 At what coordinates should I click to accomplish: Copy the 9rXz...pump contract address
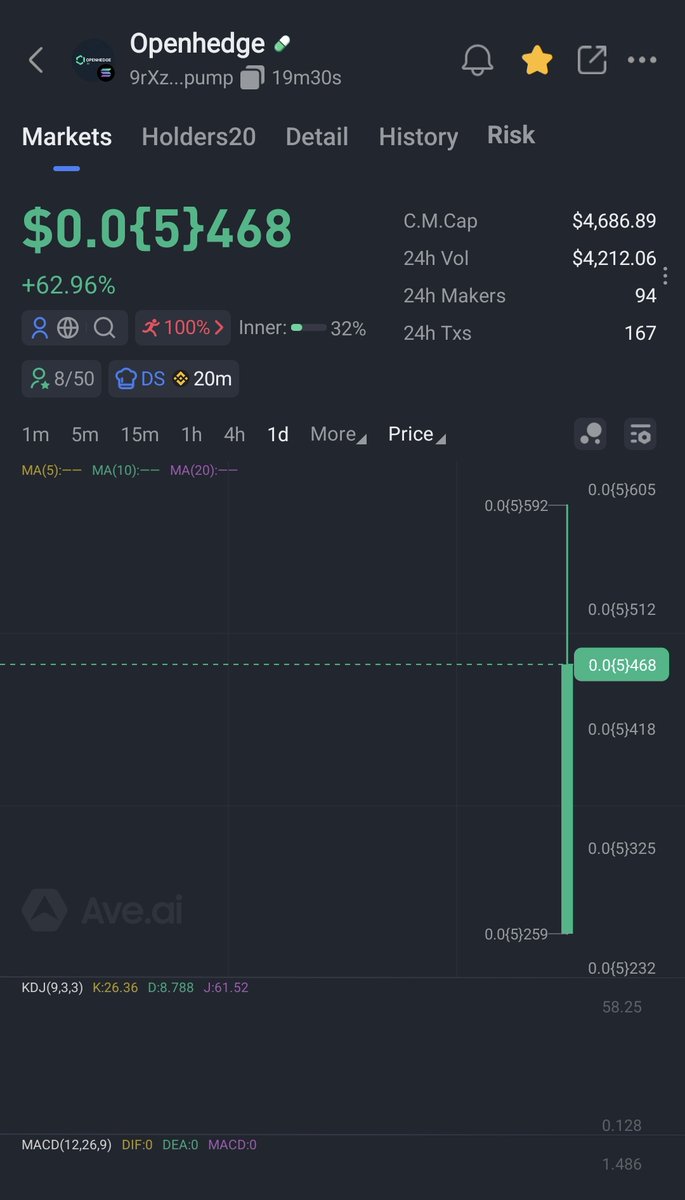pos(252,77)
